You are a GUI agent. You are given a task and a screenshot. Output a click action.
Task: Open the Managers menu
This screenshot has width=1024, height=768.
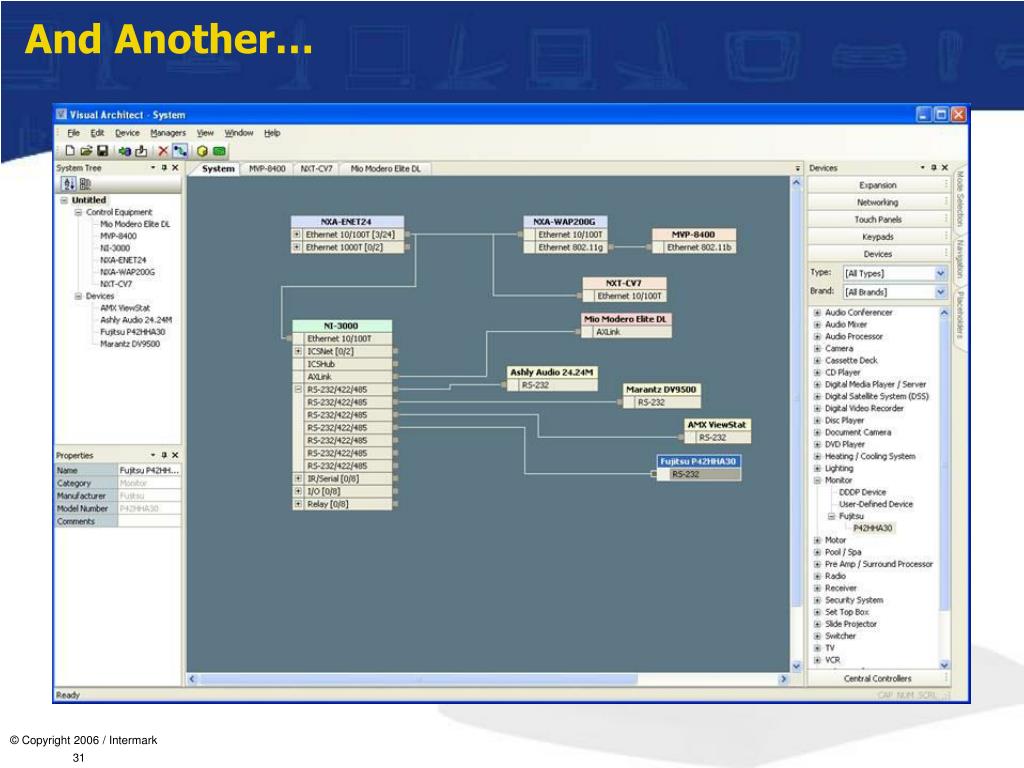tap(168, 133)
